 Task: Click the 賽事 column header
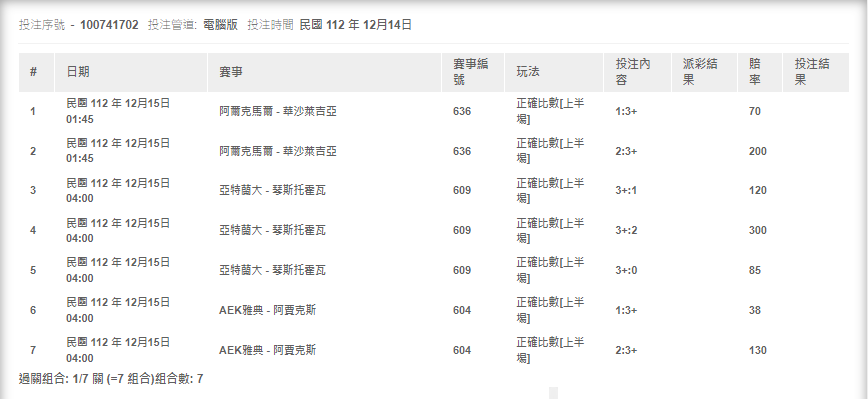point(324,72)
